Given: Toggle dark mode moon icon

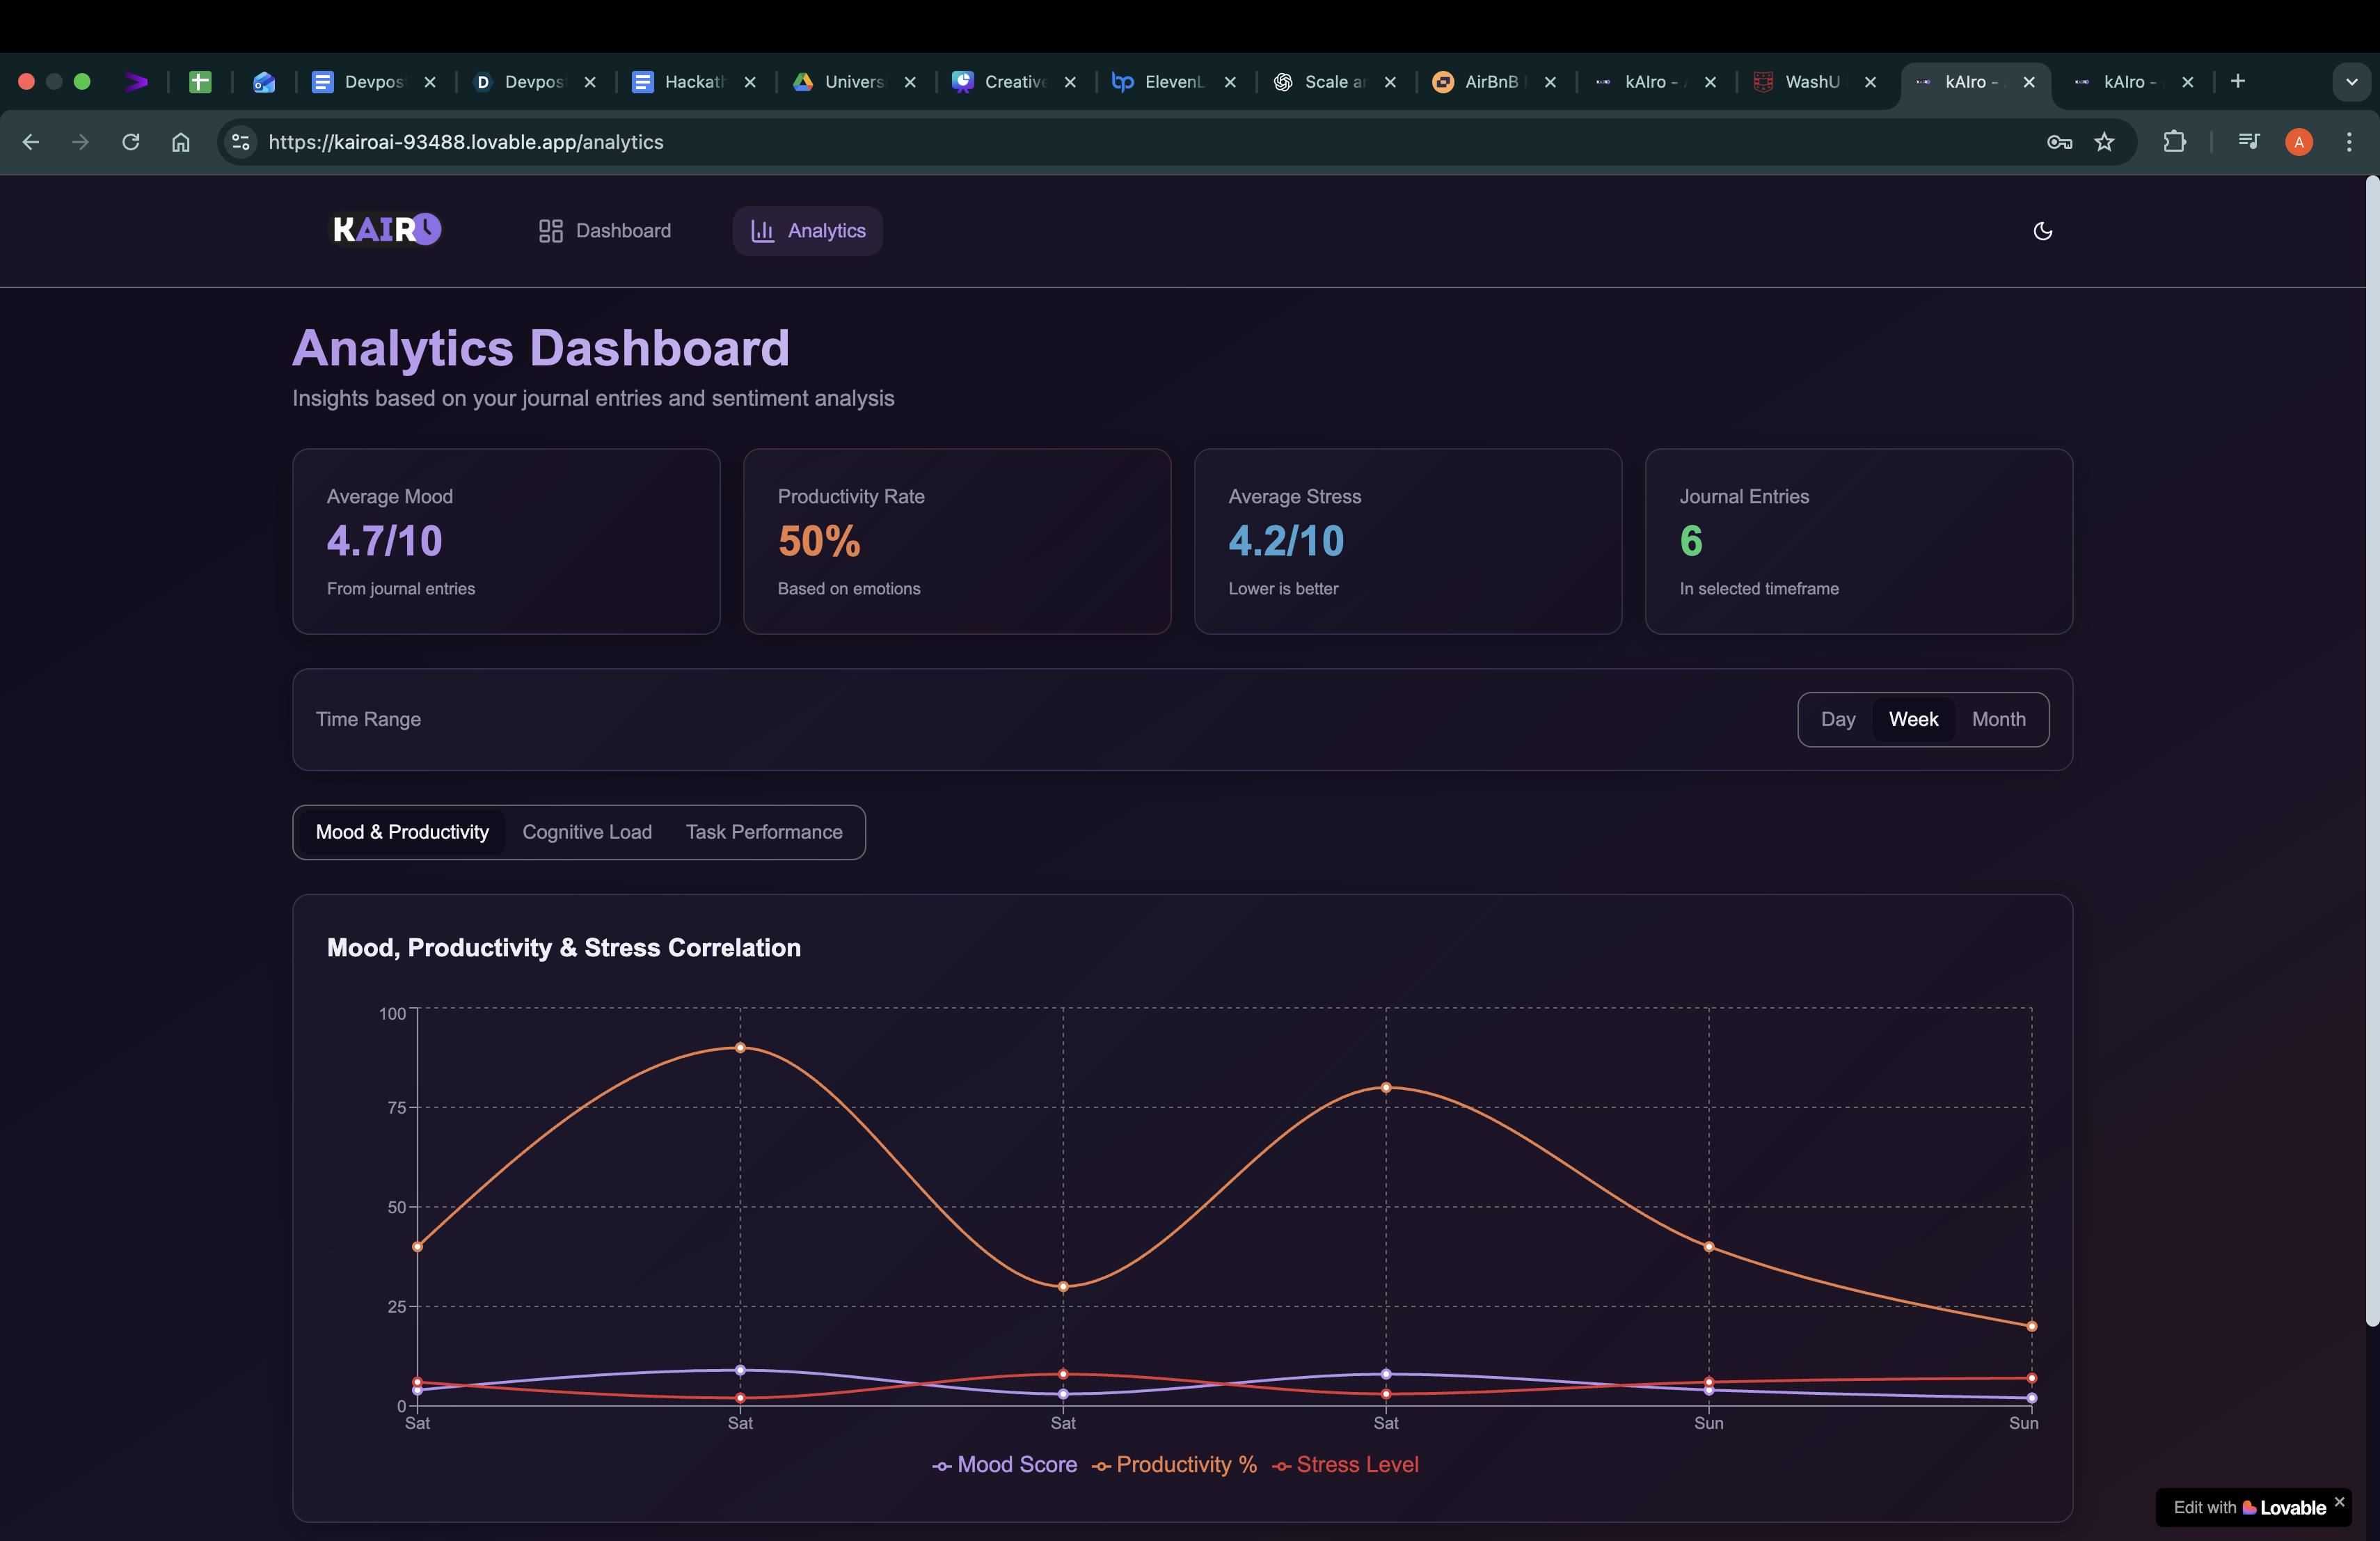Looking at the screenshot, I should coord(2042,231).
